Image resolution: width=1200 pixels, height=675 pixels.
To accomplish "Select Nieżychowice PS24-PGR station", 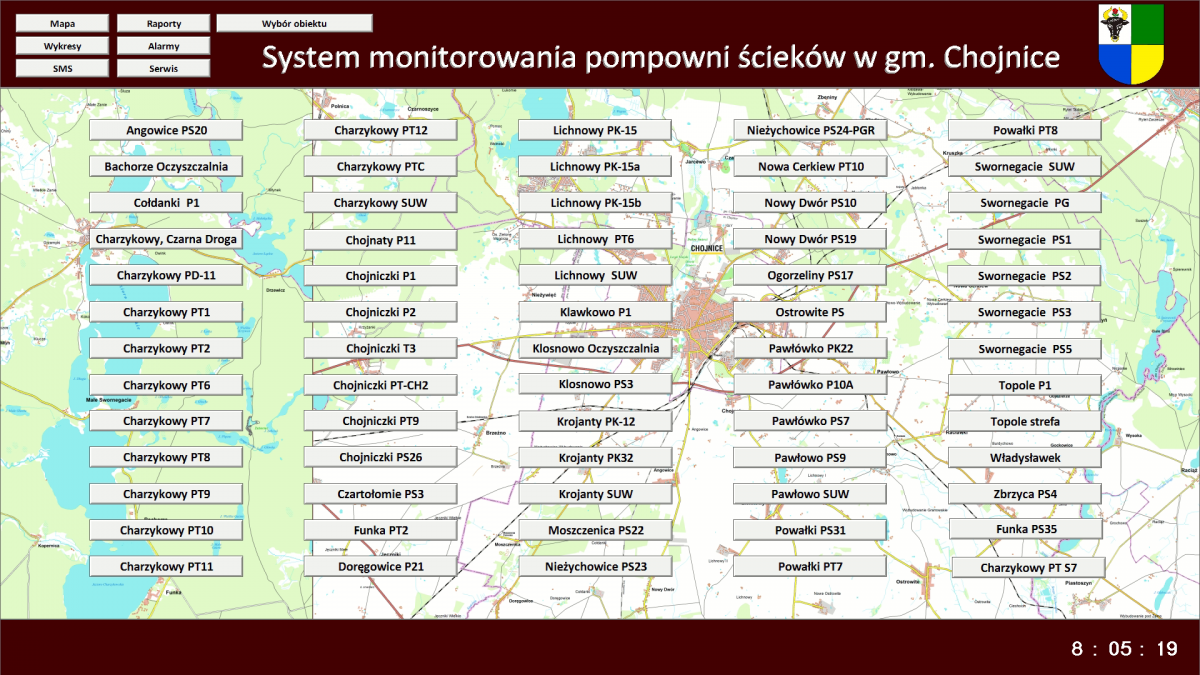I will click(811, 130).
